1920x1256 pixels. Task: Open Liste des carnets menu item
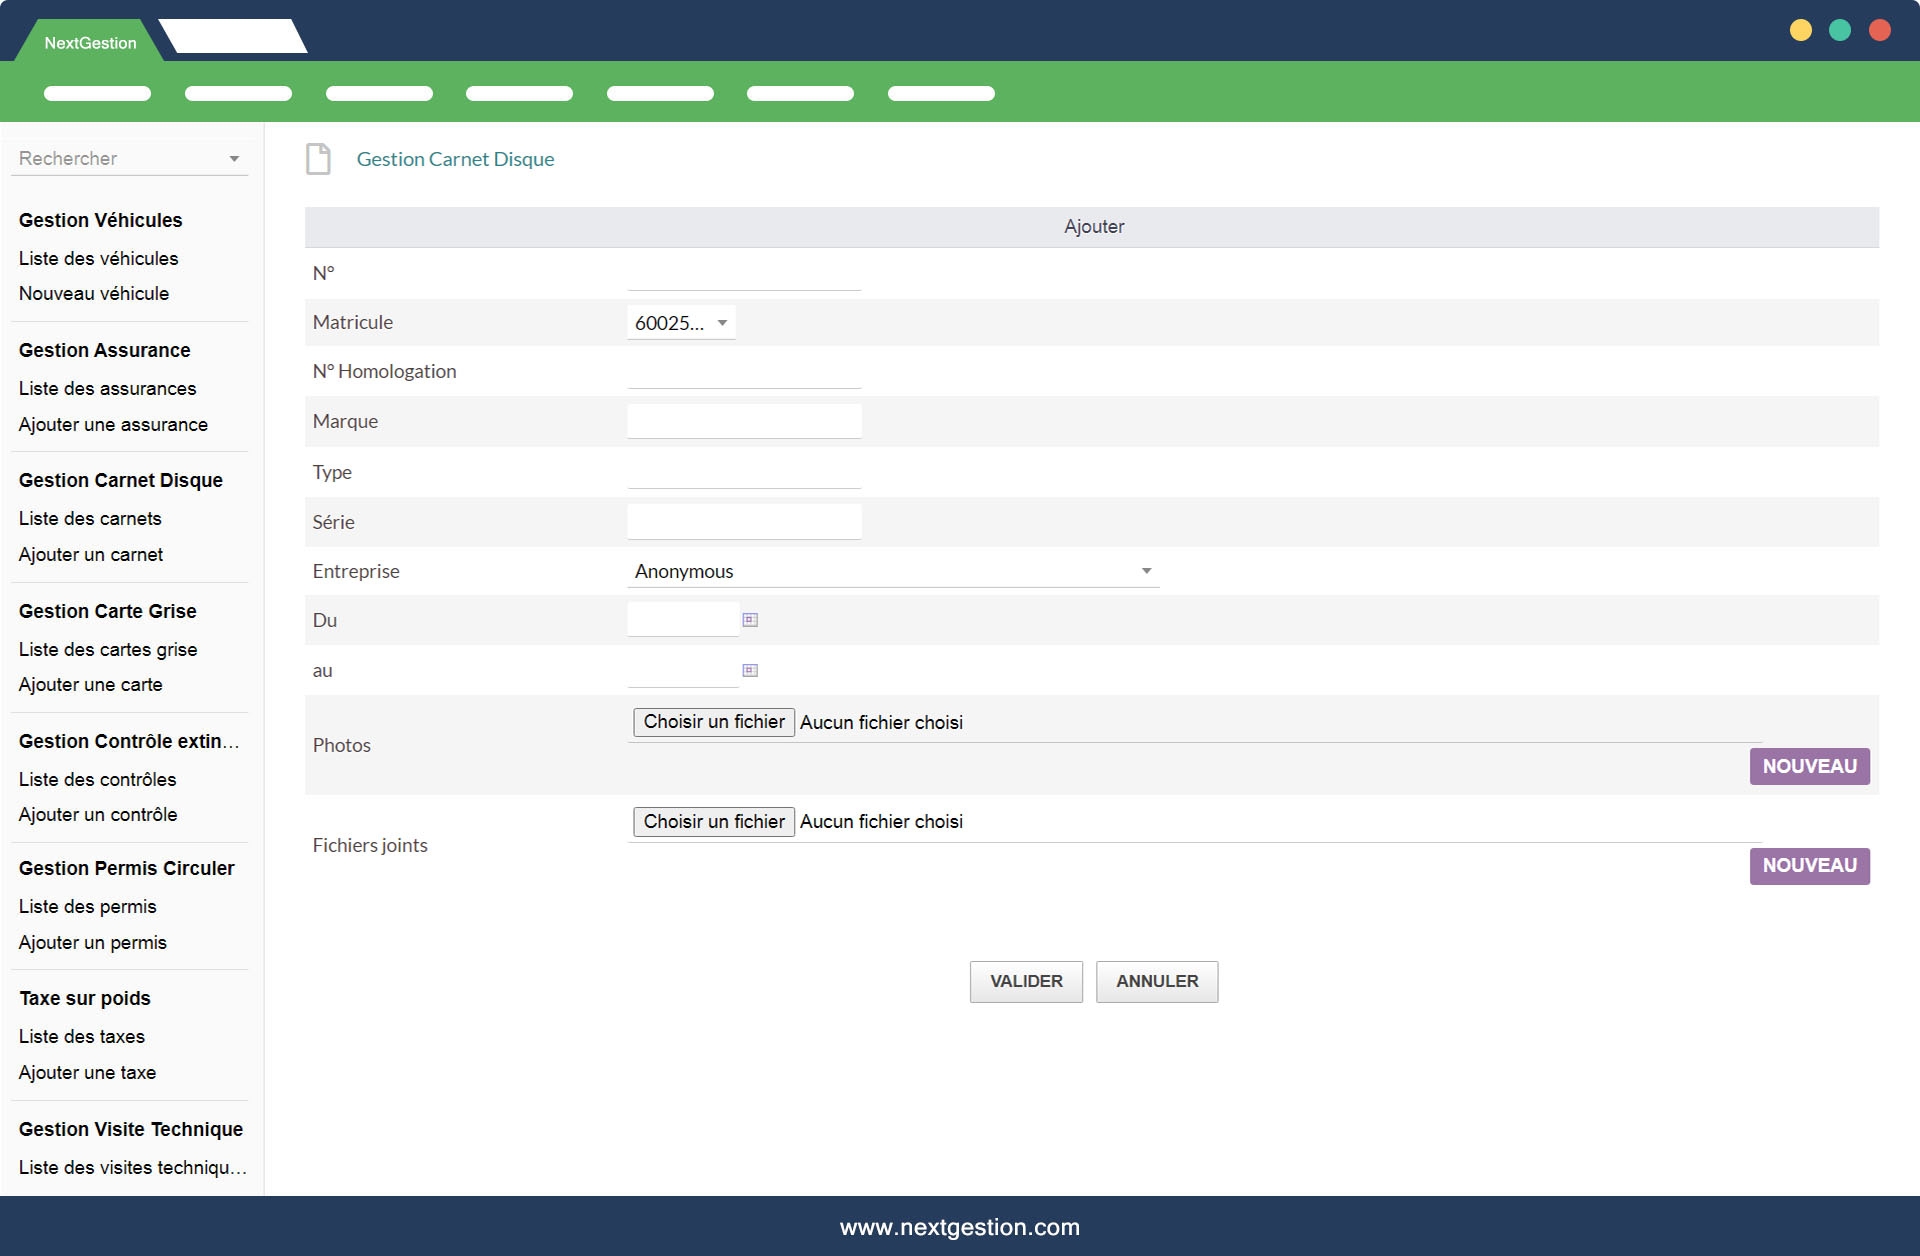pos(90,518)
